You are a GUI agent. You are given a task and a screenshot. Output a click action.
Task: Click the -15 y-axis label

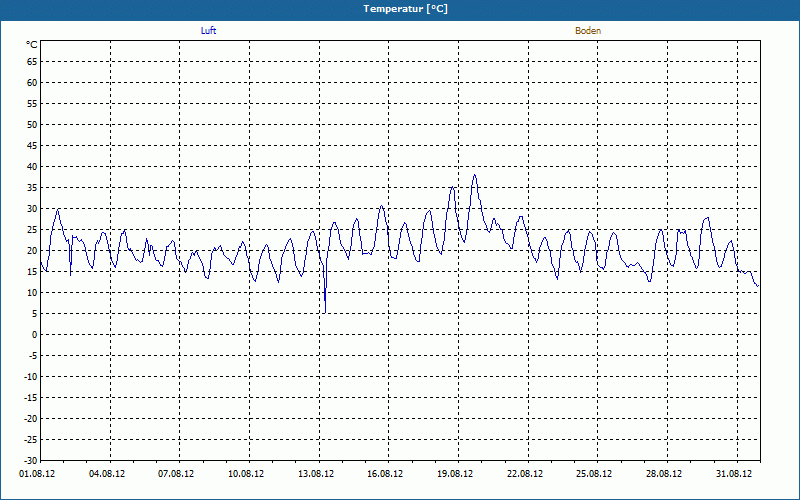tap(31, 398)
